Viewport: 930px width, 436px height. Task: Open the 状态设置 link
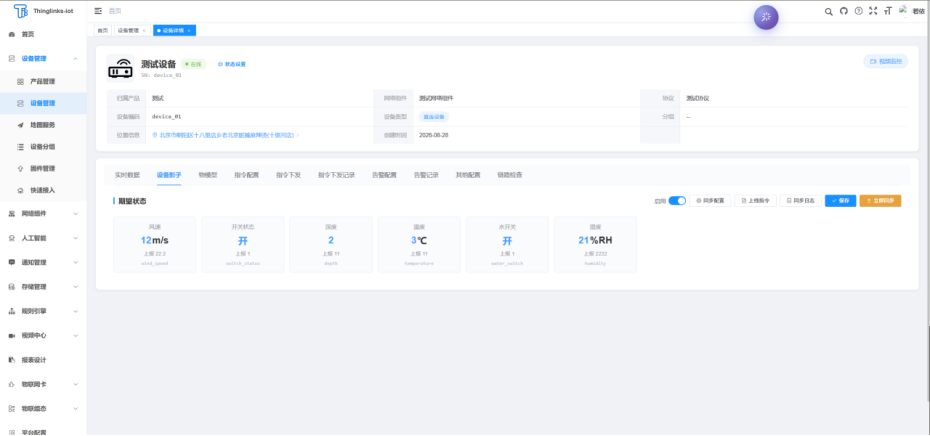[232, 64]
